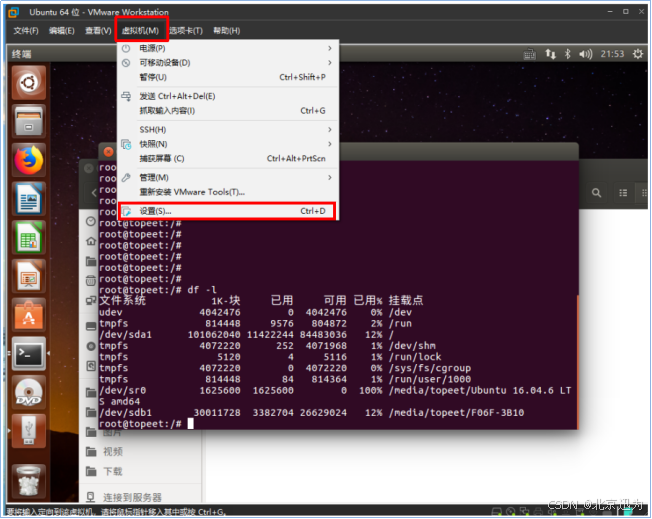
Task: Choose 发送 Ctrl+Alt+Del(E)
Action: click(228, 96)
